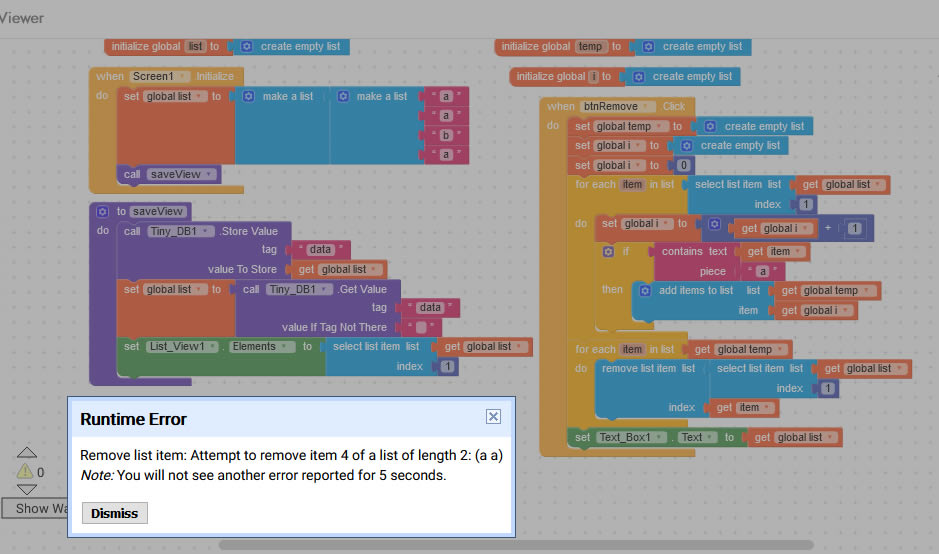
Task: Click gear icon on the first make a list block
Action: click(x=246, y=97)
